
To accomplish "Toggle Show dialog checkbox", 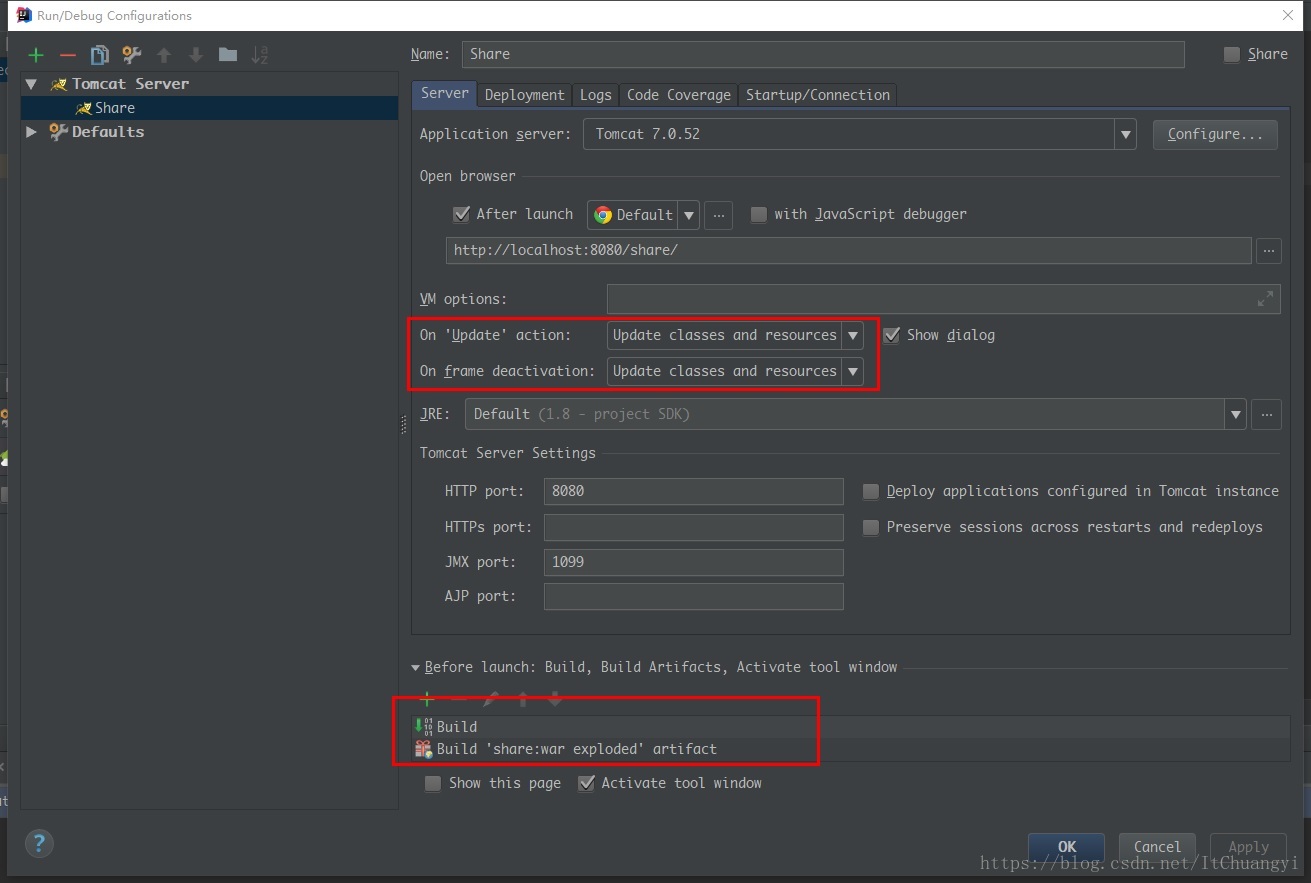I will tap(891, 335).
